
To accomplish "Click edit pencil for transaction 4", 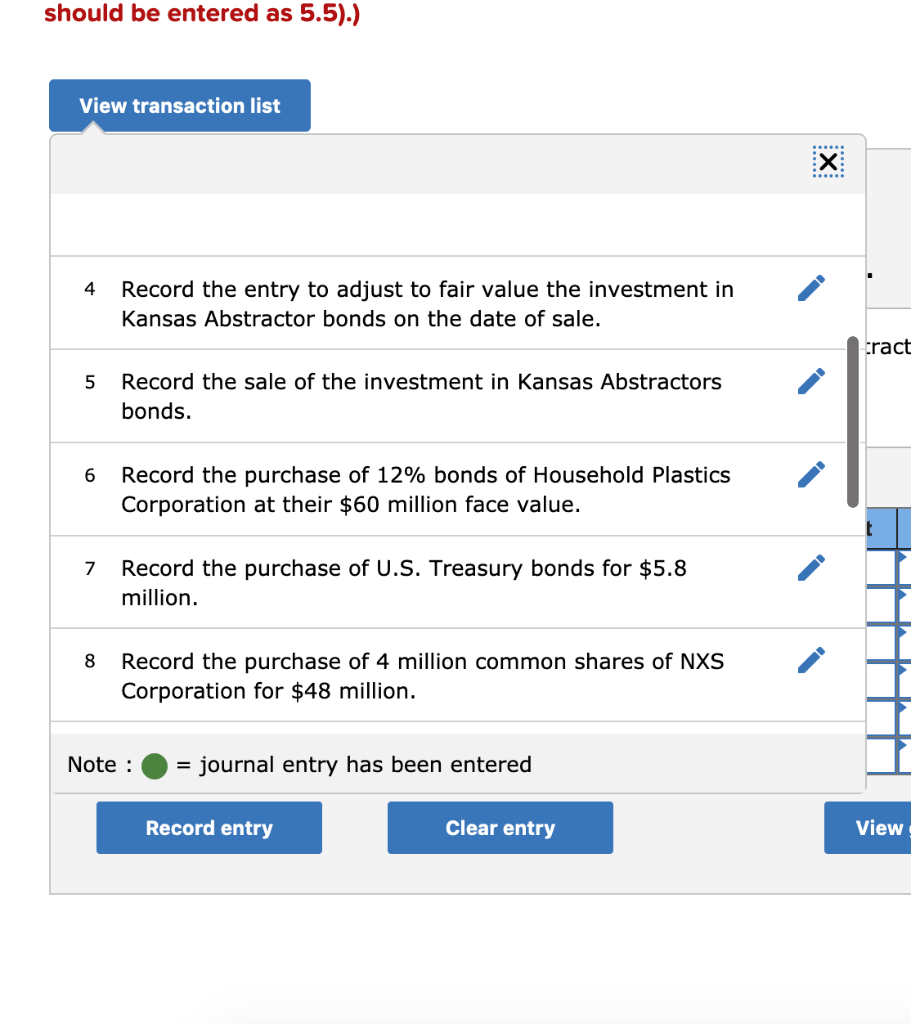I will click(x=812, y=288).
